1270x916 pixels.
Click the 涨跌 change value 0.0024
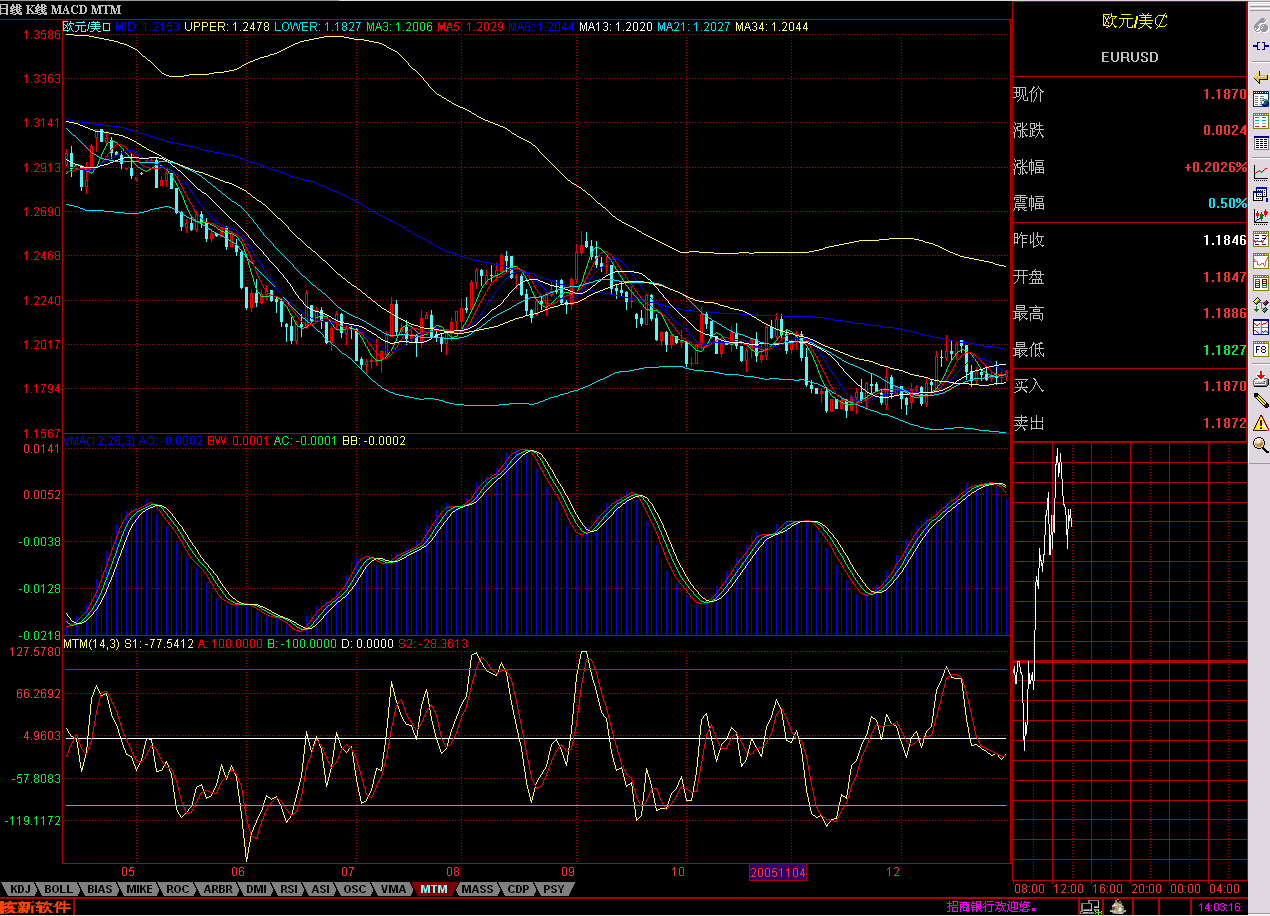click(x=1224, y=131)
